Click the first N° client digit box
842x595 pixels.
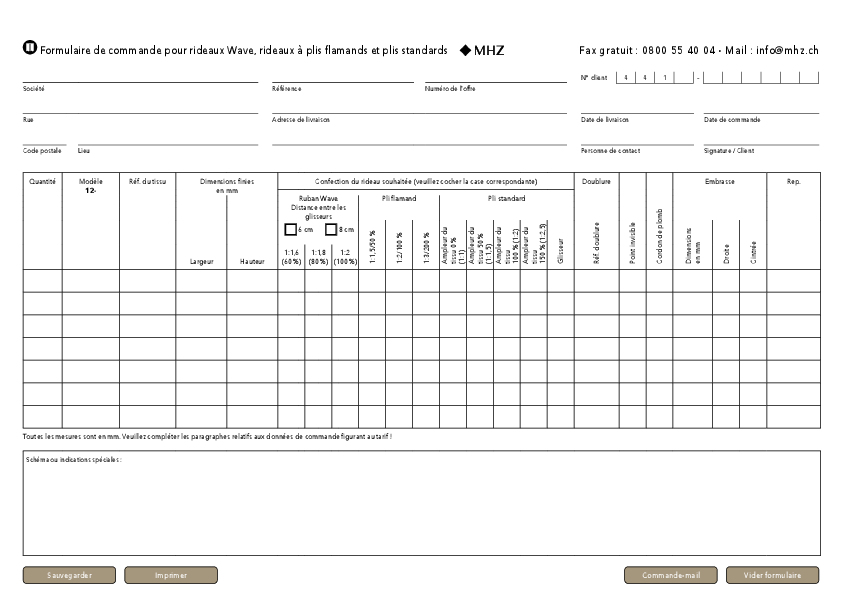point(625,77)
